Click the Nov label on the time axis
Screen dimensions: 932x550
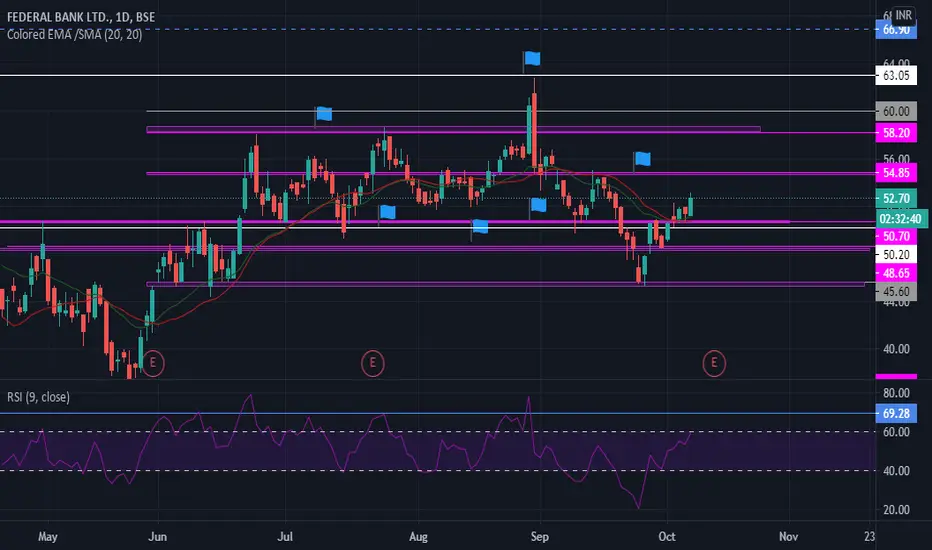[788, 537]
